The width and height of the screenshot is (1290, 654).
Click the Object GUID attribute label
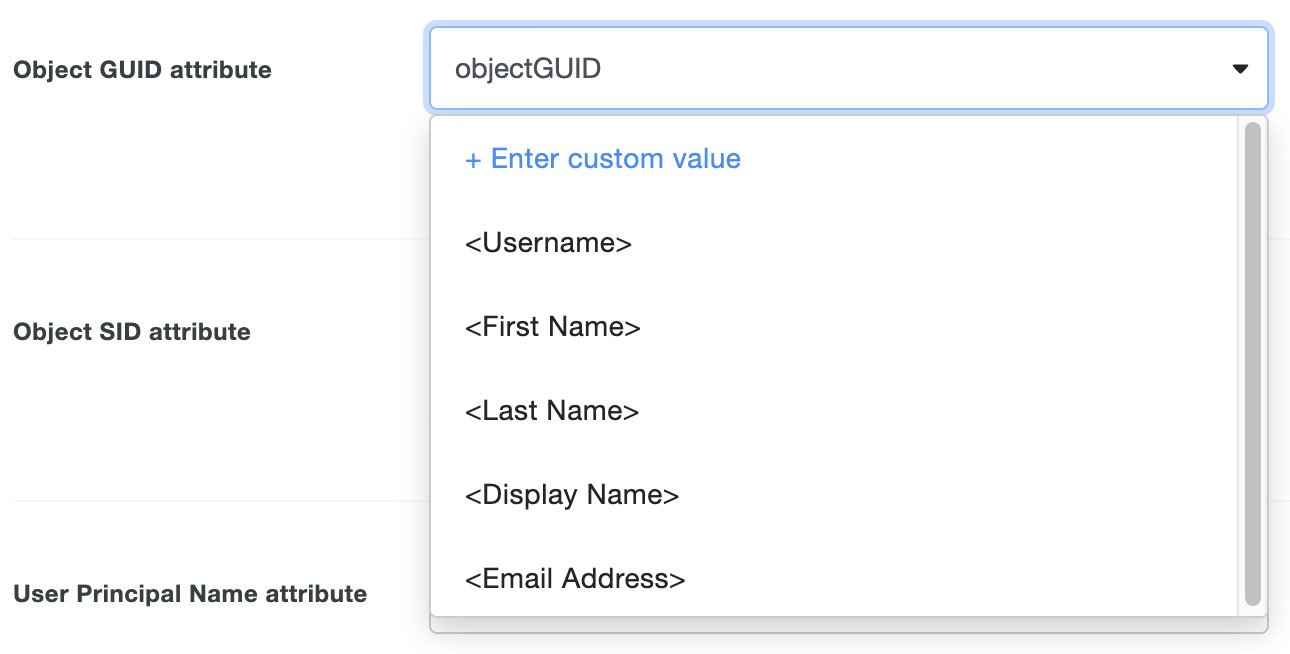point(142,70)
